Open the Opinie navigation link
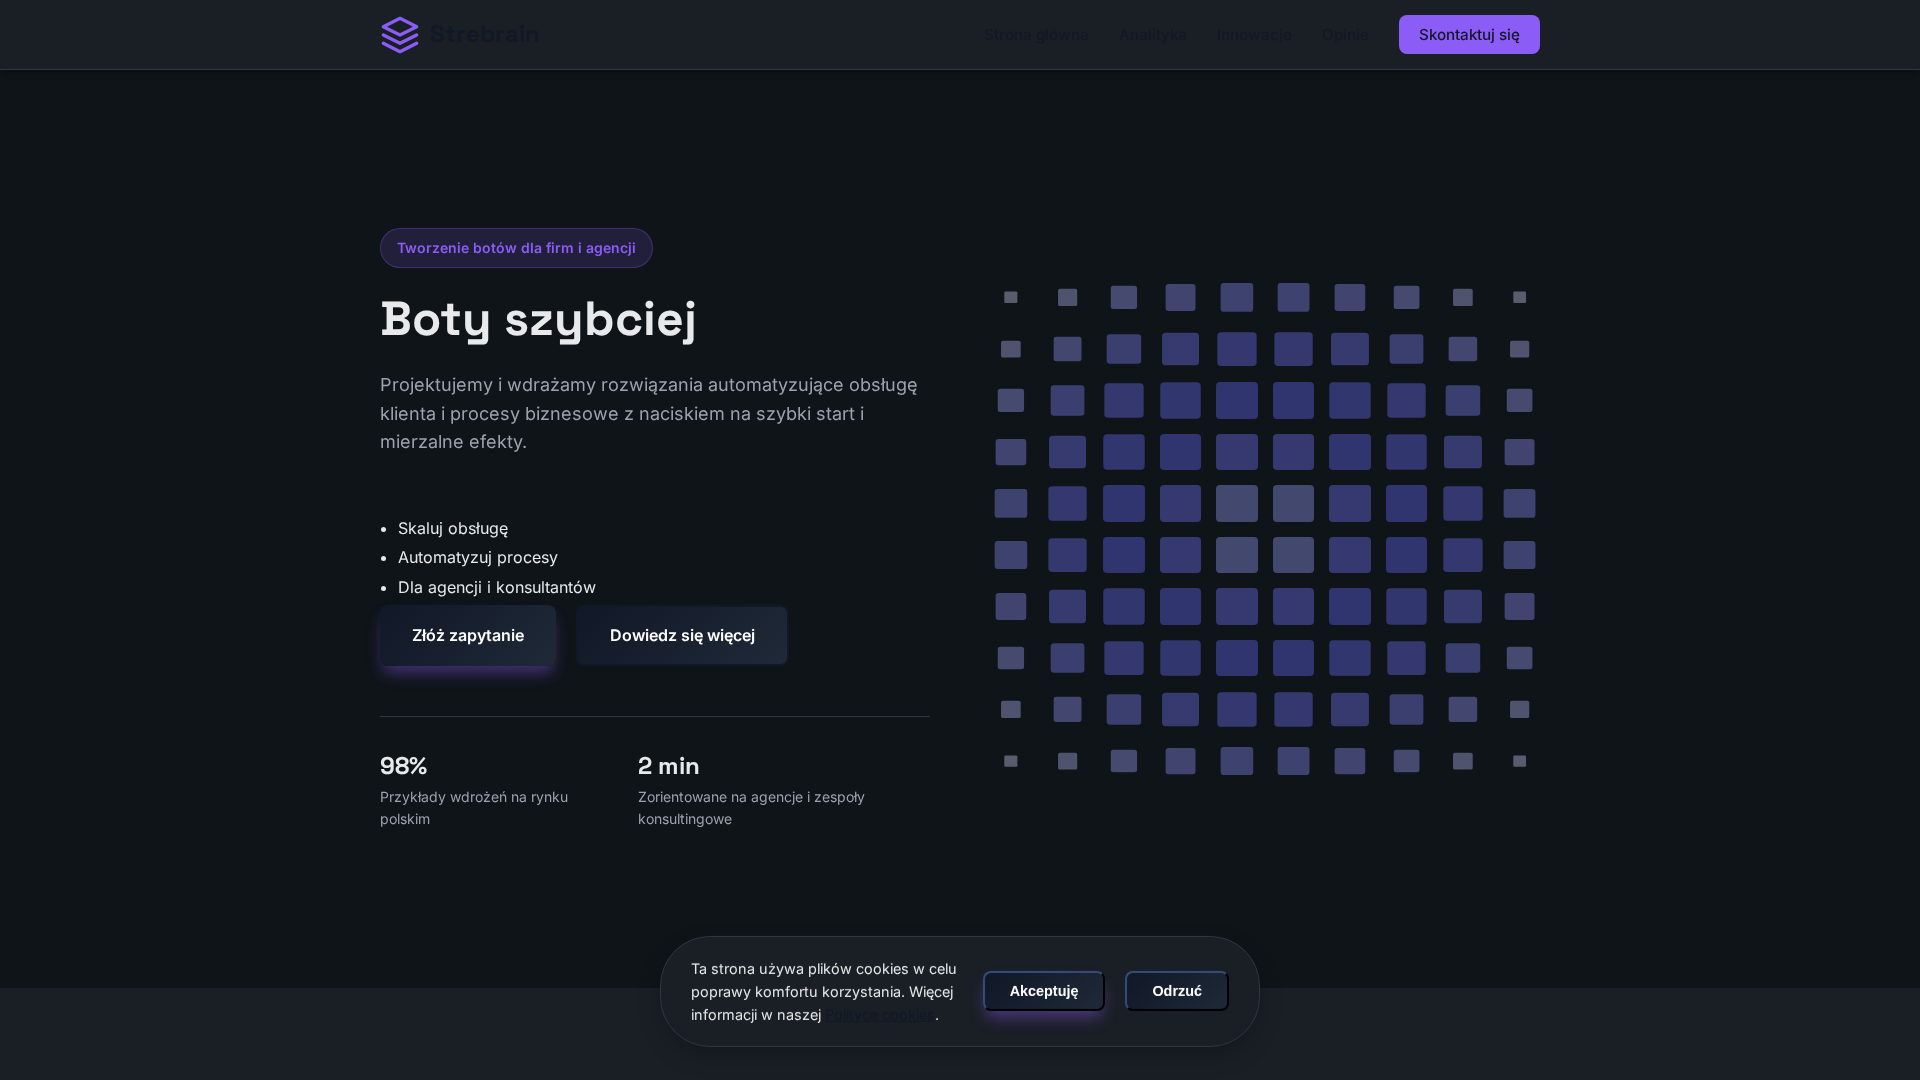 pos(1345,34)
